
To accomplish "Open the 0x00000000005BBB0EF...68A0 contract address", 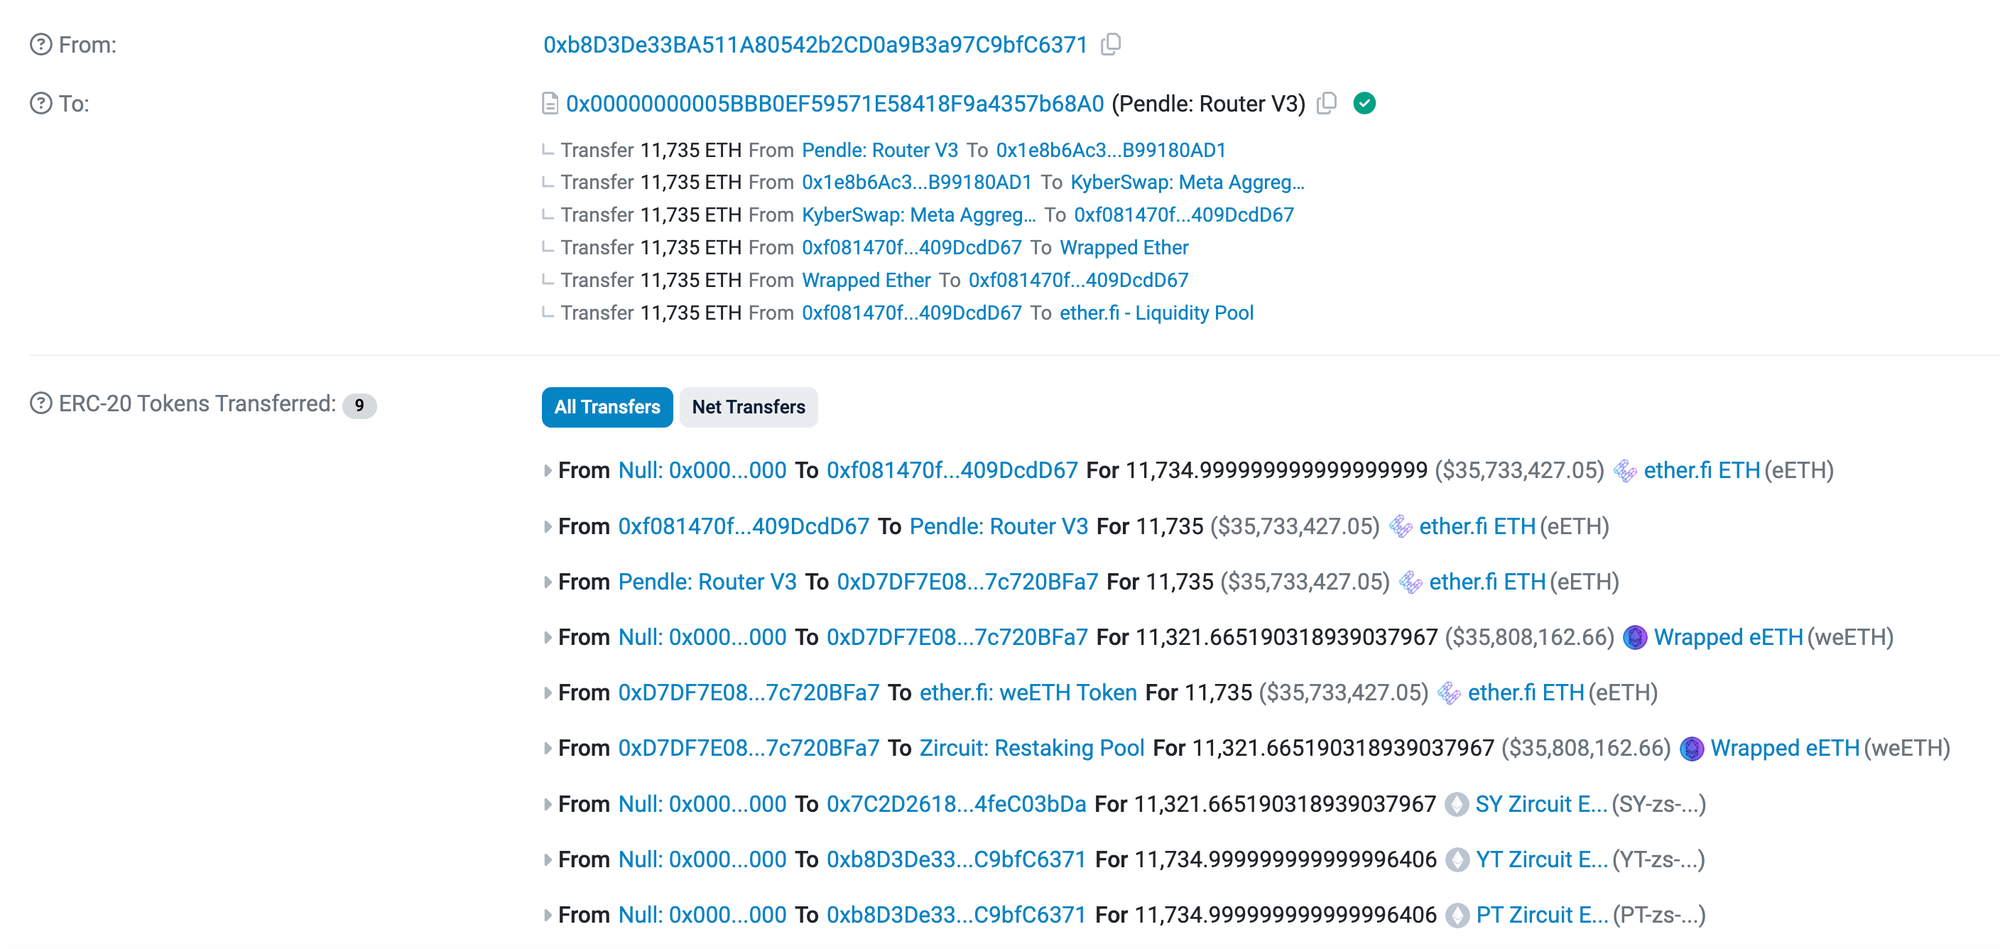I will [x=835, y=104].
